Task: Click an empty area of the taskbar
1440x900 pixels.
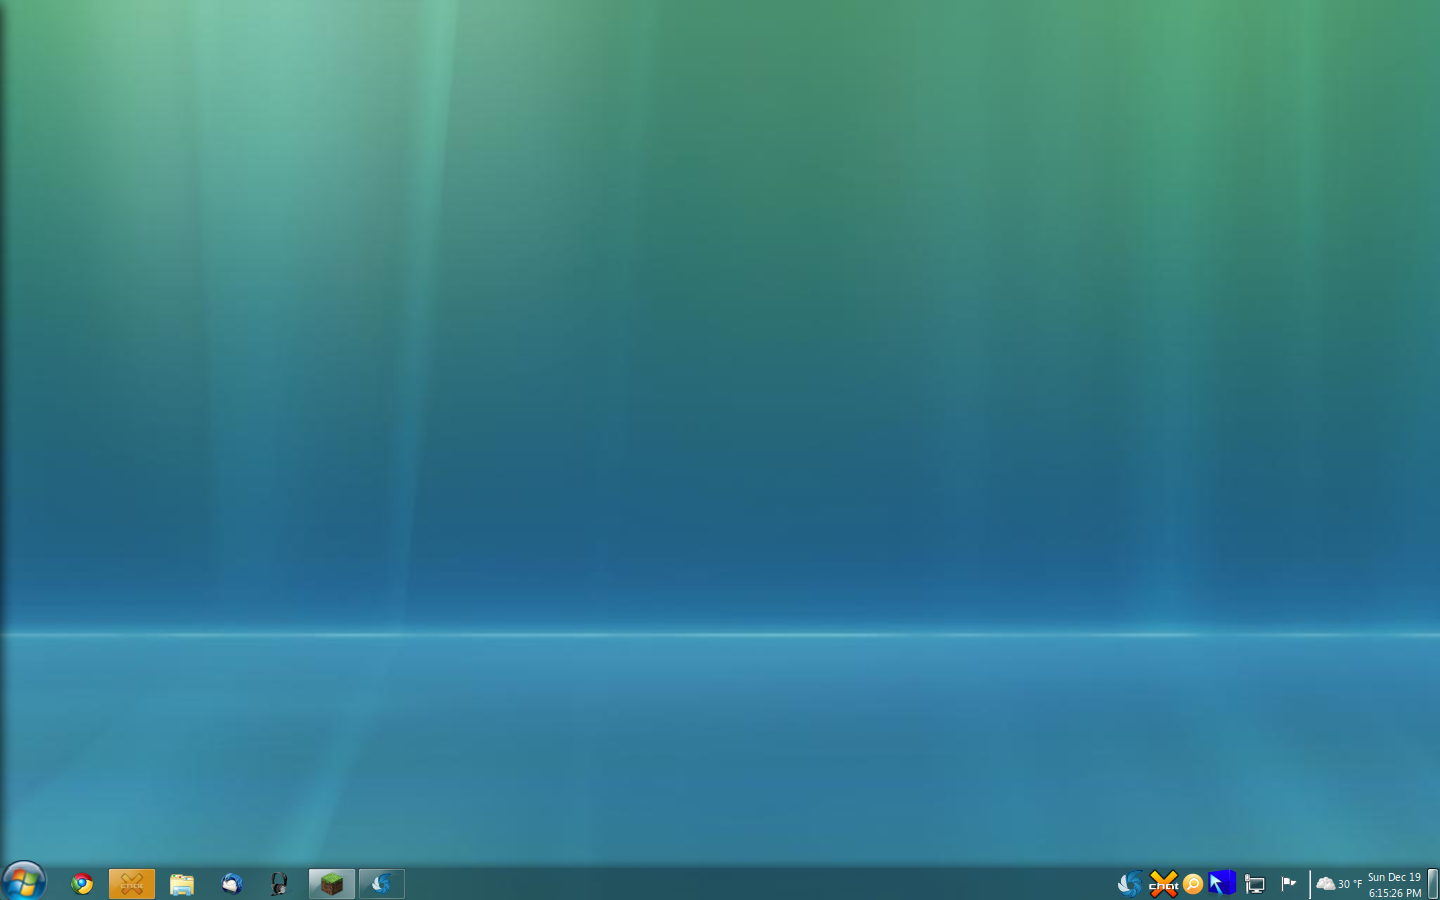Action: coord(750,884)
